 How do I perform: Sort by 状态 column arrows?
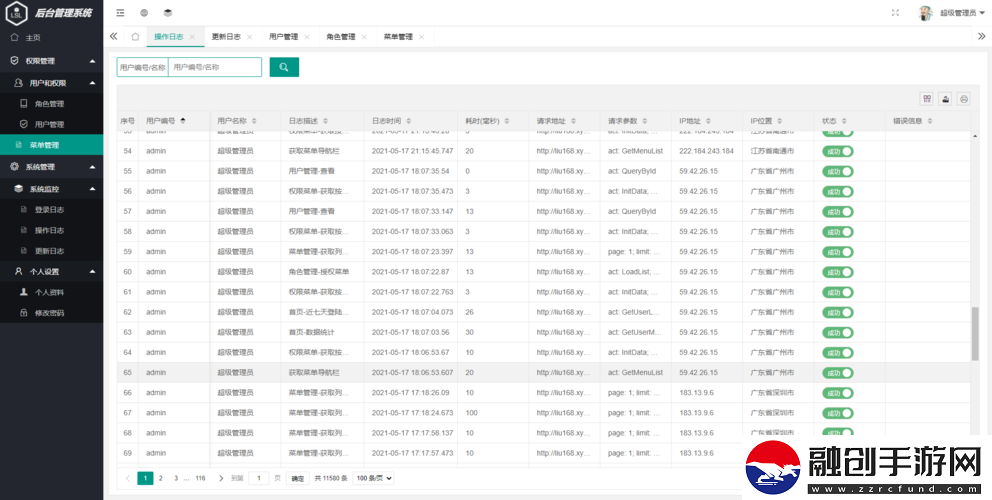coord(844,120)
